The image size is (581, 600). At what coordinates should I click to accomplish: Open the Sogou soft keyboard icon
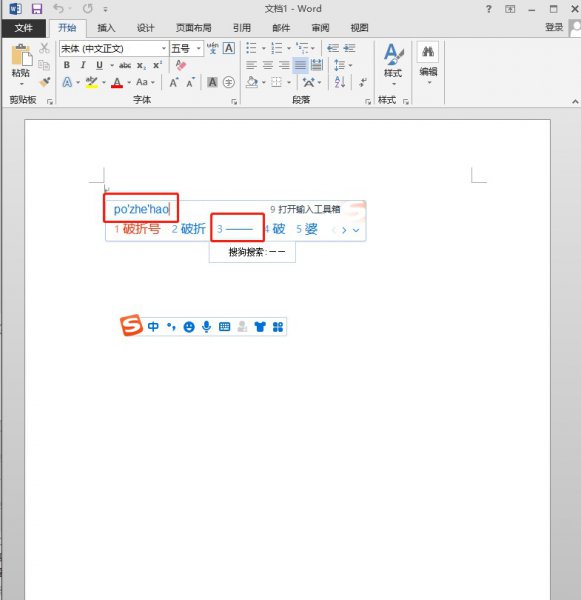click(x=225, y=326)
